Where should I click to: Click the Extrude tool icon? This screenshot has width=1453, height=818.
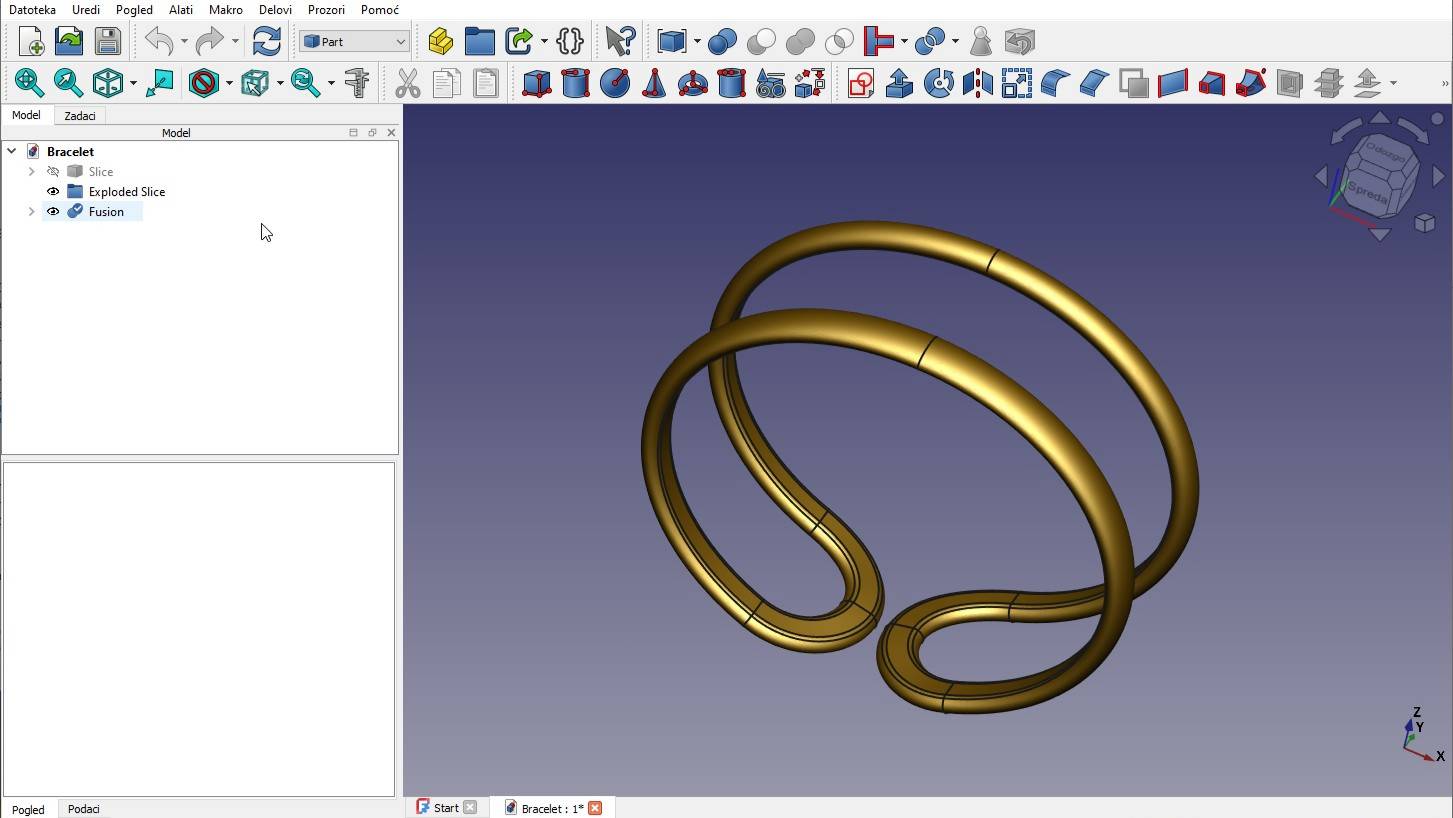[899, 83]
